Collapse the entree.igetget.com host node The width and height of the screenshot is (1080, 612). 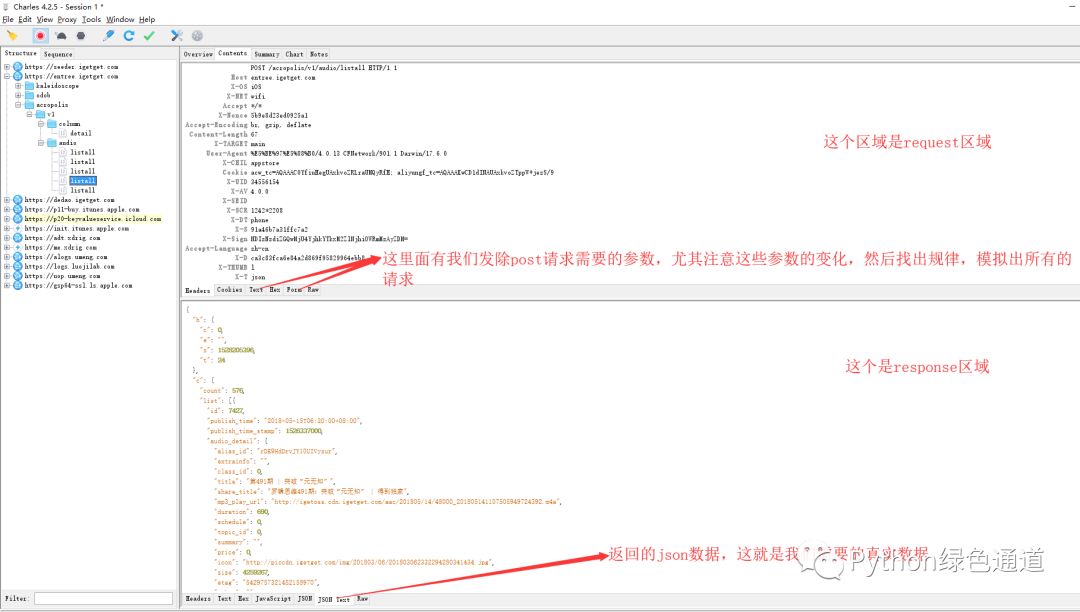point(7,76)
